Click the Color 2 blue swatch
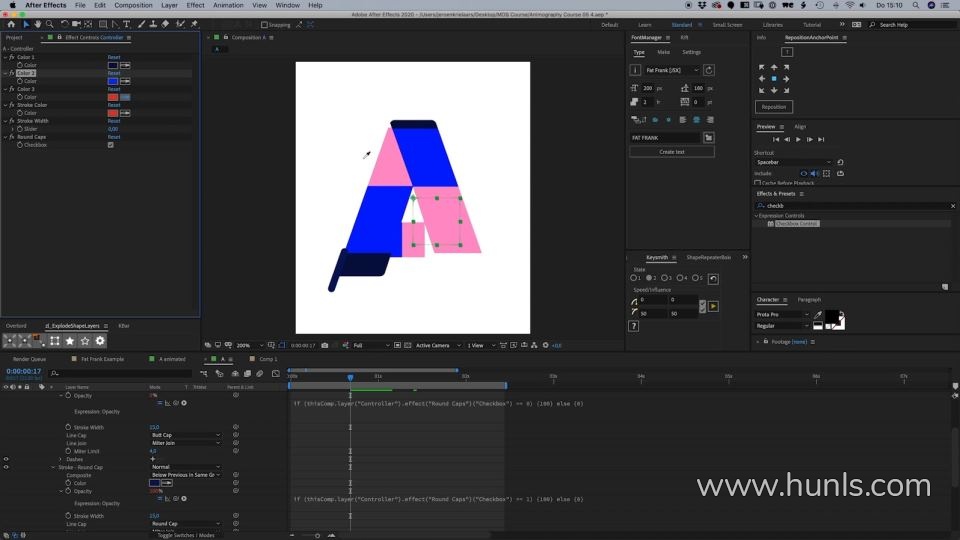 (x=113, y=81)
